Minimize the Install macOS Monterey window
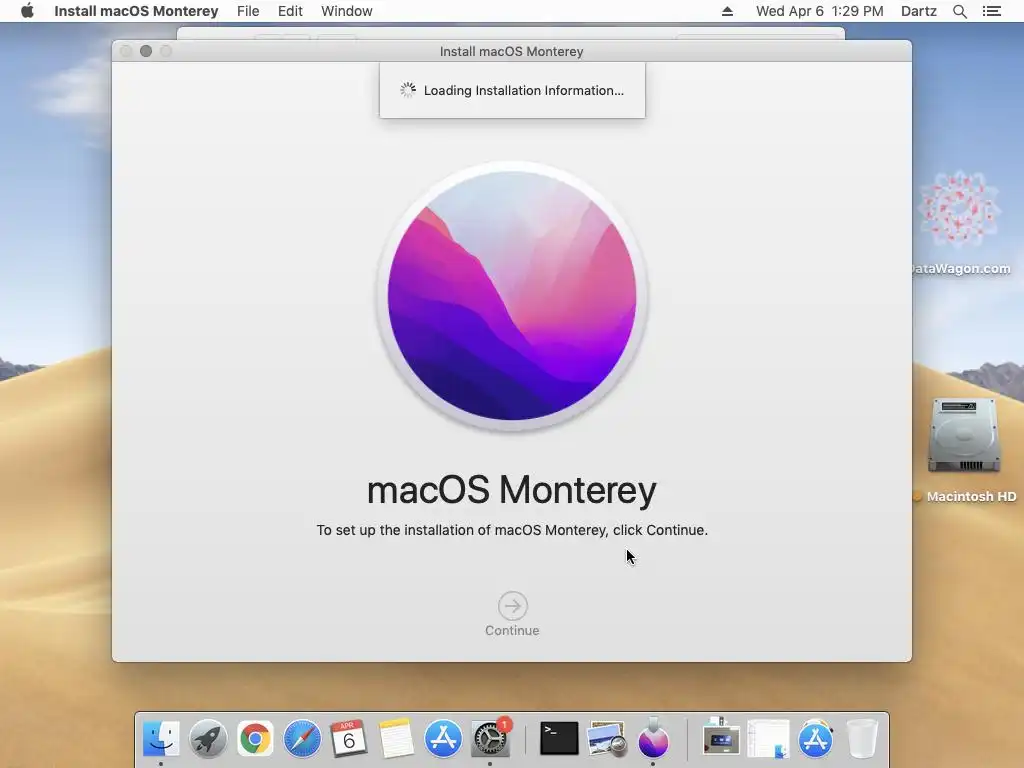The width and height of the screenshot is (1024, 768). pyautogui.click(x=146, y=51)
